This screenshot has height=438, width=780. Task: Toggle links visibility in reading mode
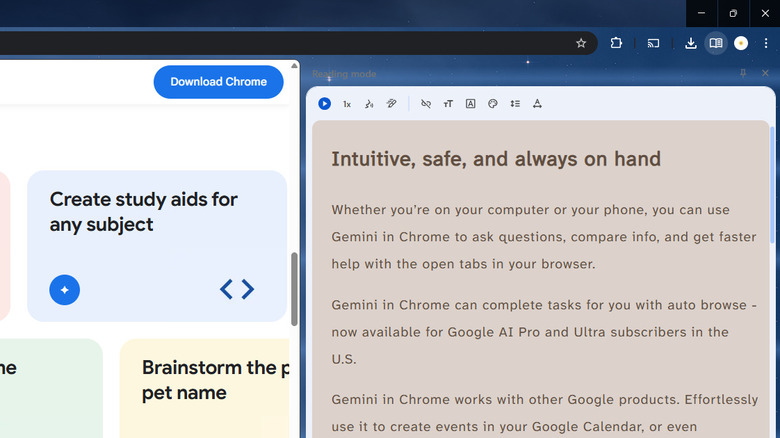[426, 104]
